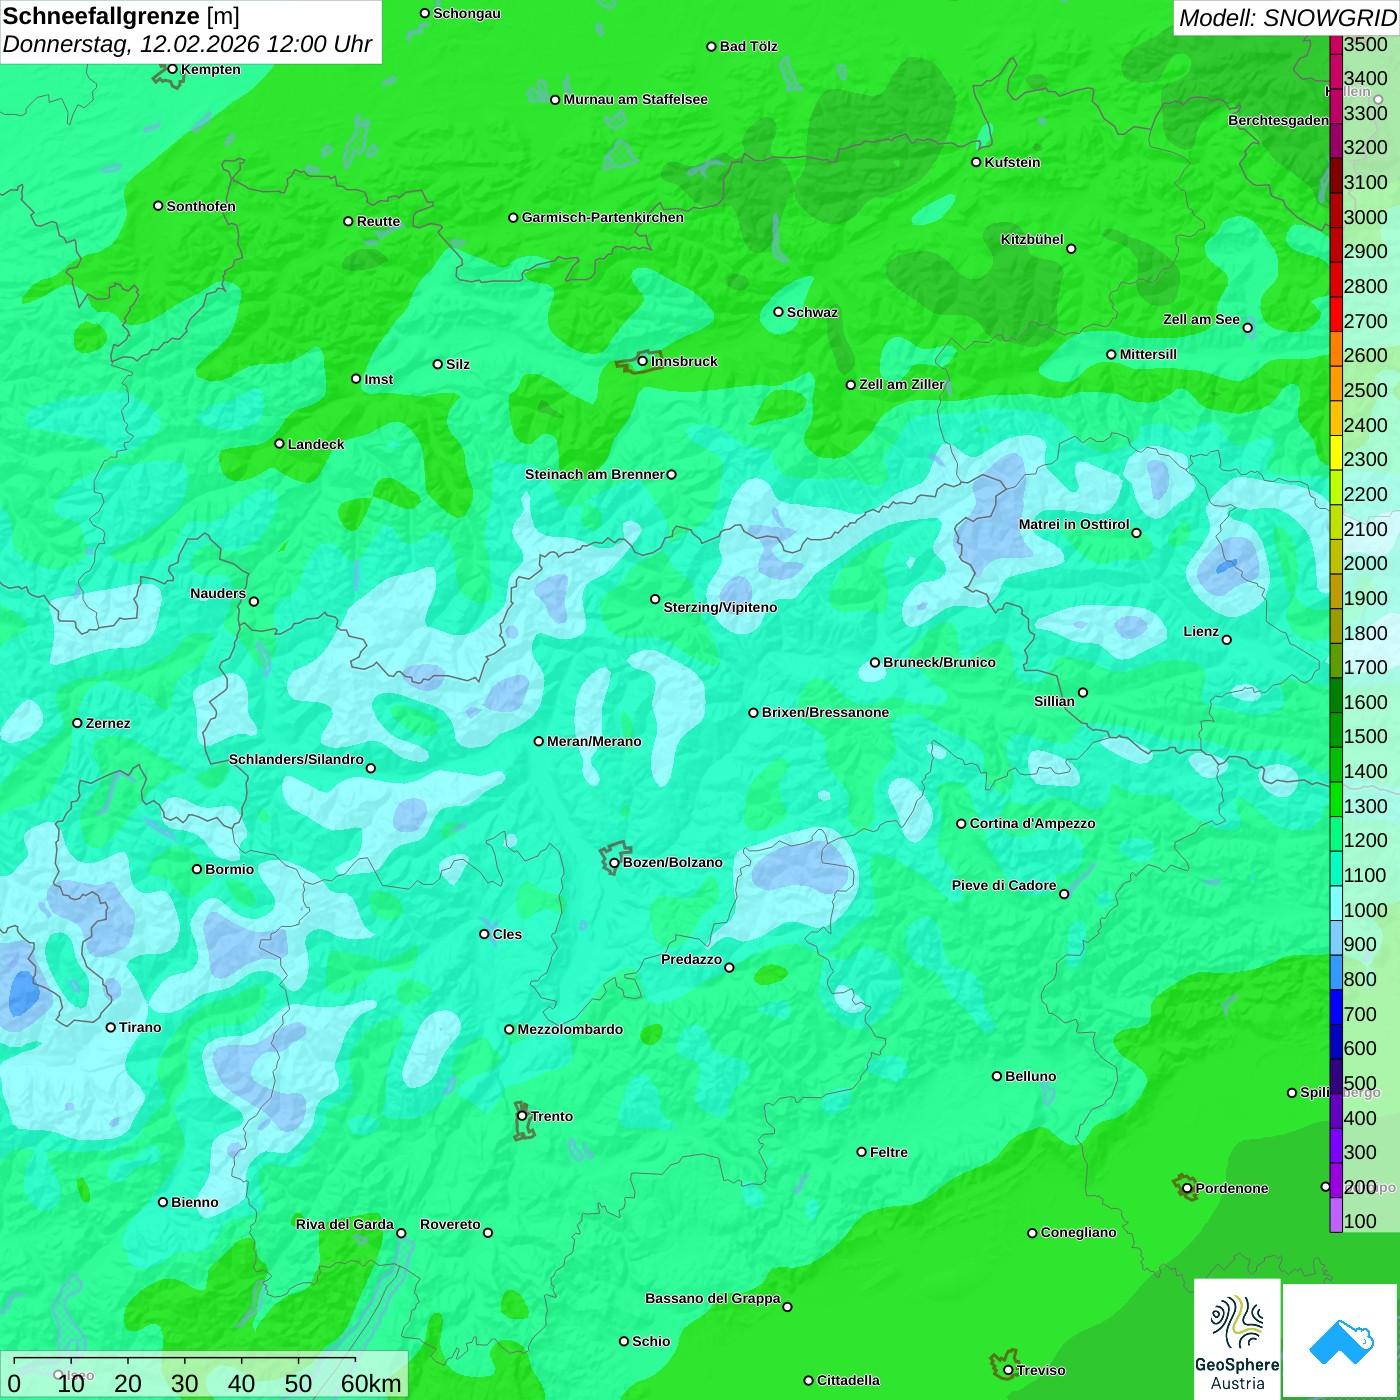Click the 3500 legend value
This screenshot has height=1400, width=1400.
coord(1365,44)
